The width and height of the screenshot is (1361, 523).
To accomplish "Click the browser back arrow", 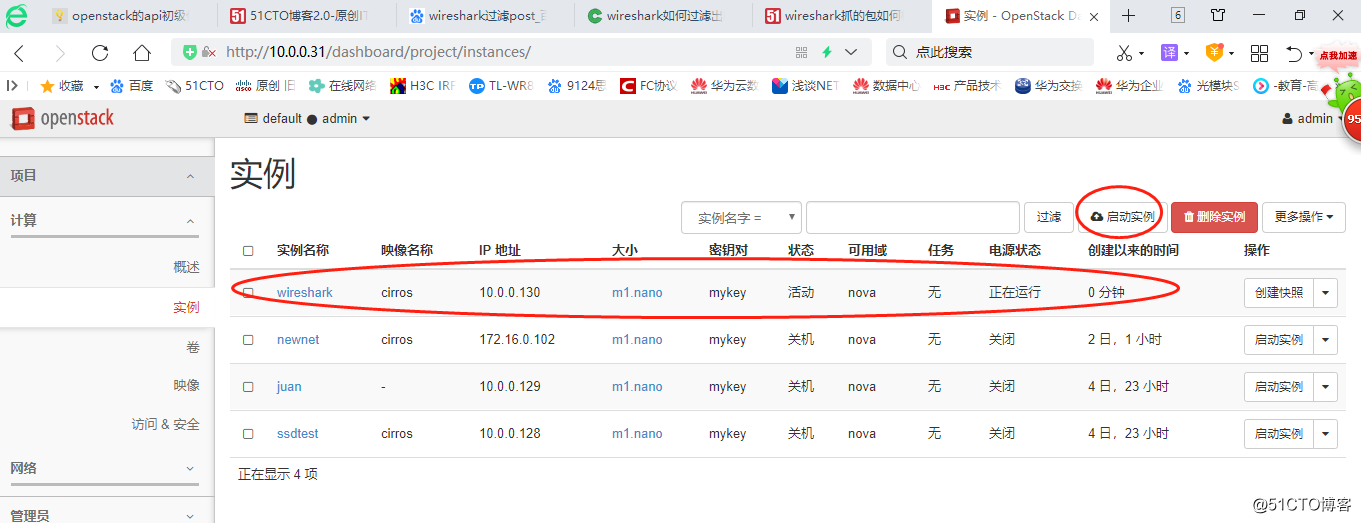I will pyautogui.click(x=19, y=53).
